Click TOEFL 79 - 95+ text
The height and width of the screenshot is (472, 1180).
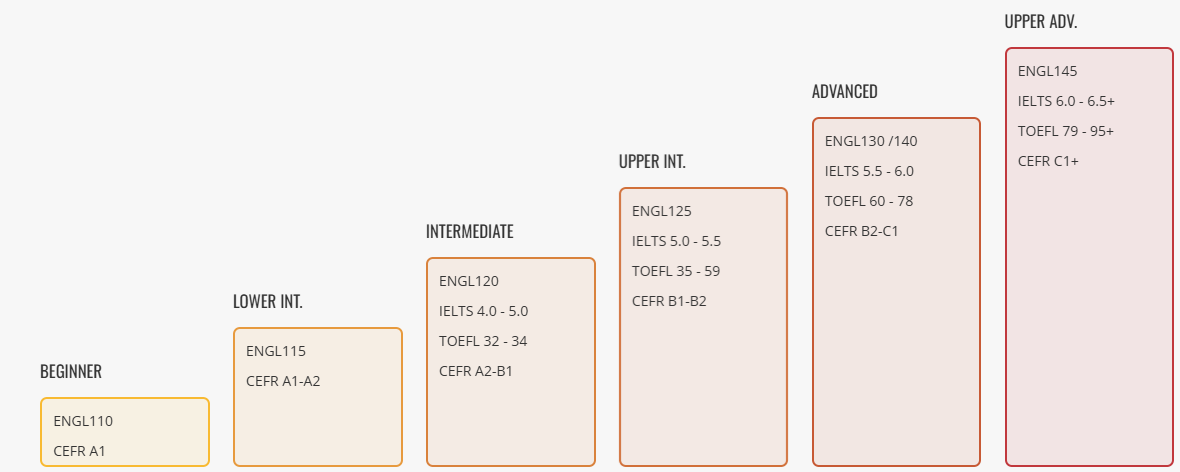1066,131
